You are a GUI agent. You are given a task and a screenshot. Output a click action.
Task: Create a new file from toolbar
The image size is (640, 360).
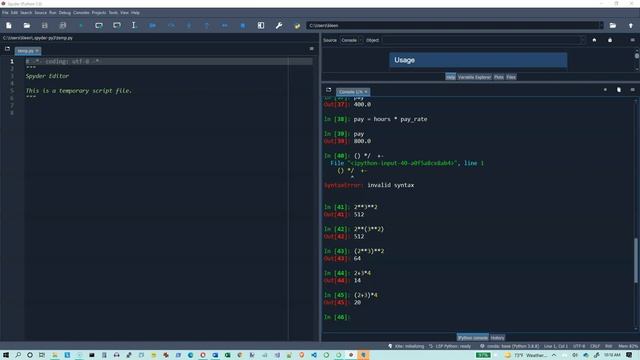9,25
